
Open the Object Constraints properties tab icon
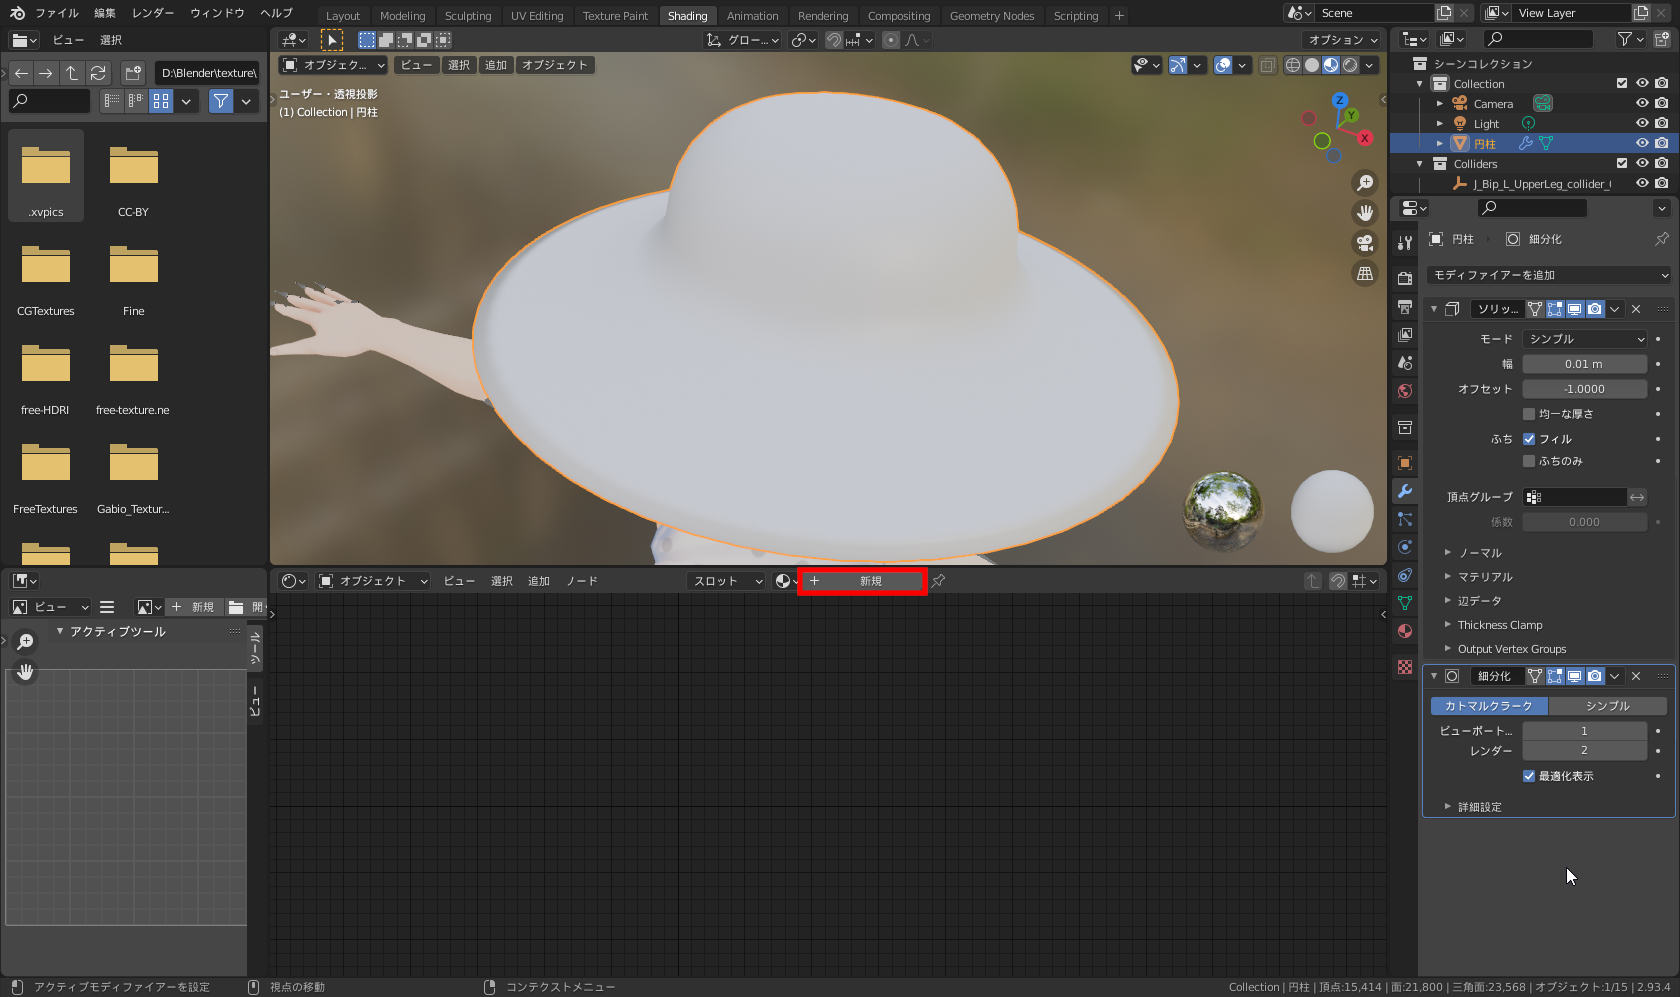coord(1405,575)
